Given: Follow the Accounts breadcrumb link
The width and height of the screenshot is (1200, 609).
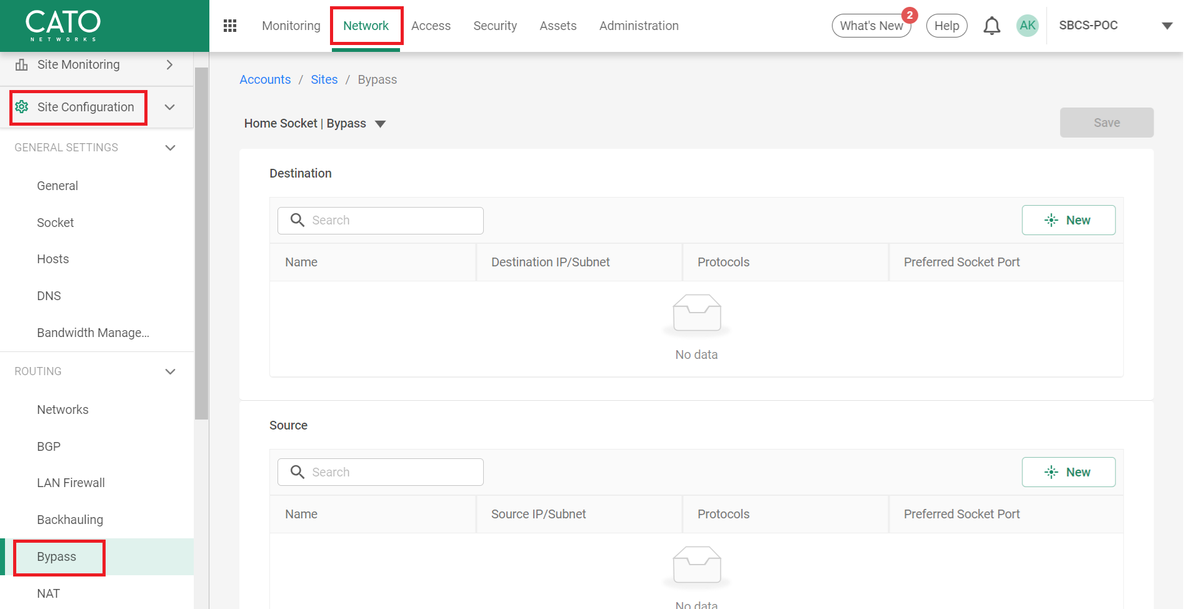Looking at the screenshot, I should pyautogui.click(x=265, y=80).
